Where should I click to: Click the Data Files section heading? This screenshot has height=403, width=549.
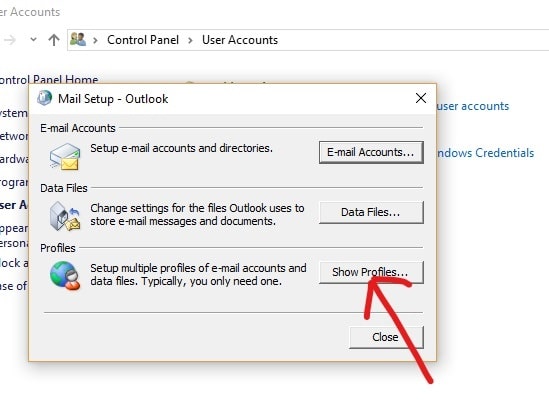tap(64, 188)
